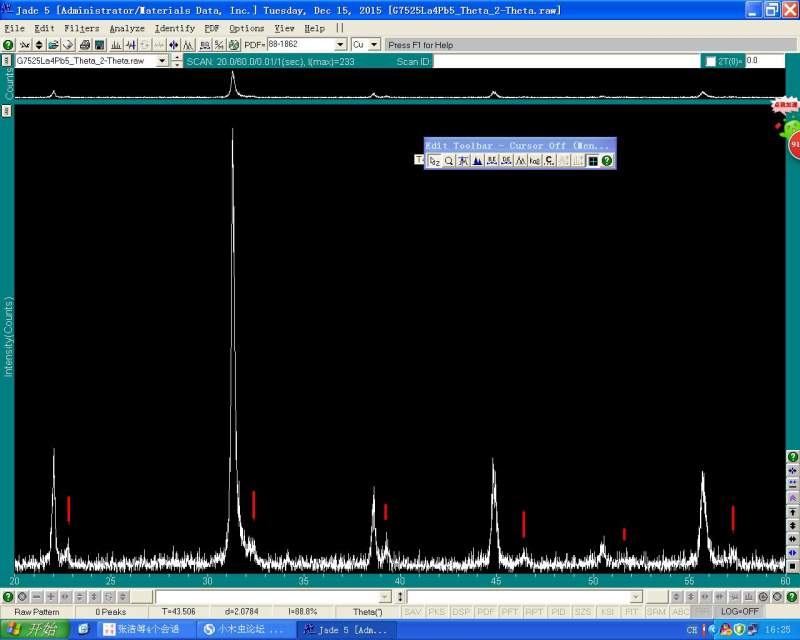Expand the G7525La4Pb5 file name dropdown
The height and width of the screenshot is (640, 800).
162,62
